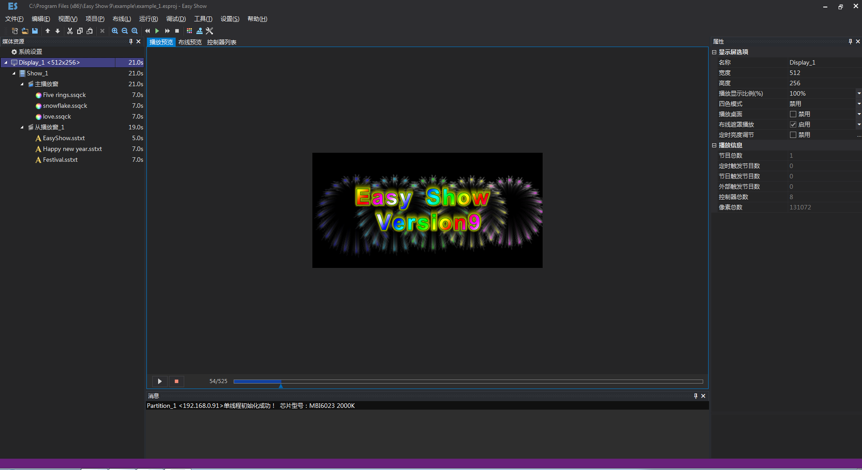The width and height of the screenshot is (862, 470).
Task: Open the 播放桌面 dropdown arrow
Action: 859,114
